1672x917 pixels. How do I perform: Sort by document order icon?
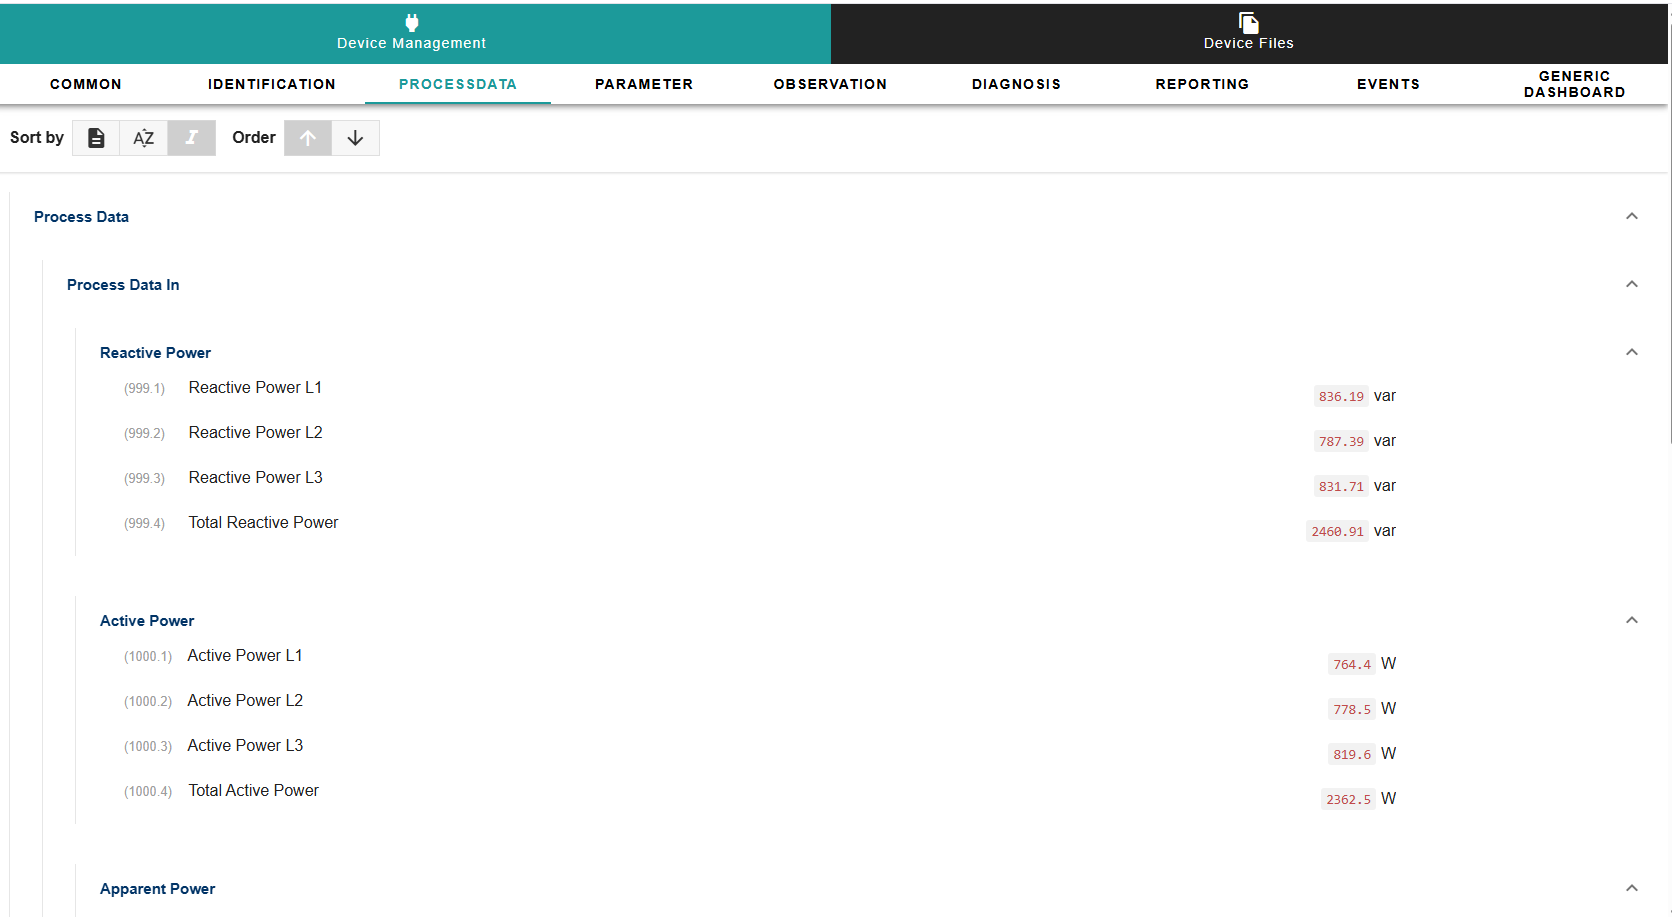pos(96,138)
